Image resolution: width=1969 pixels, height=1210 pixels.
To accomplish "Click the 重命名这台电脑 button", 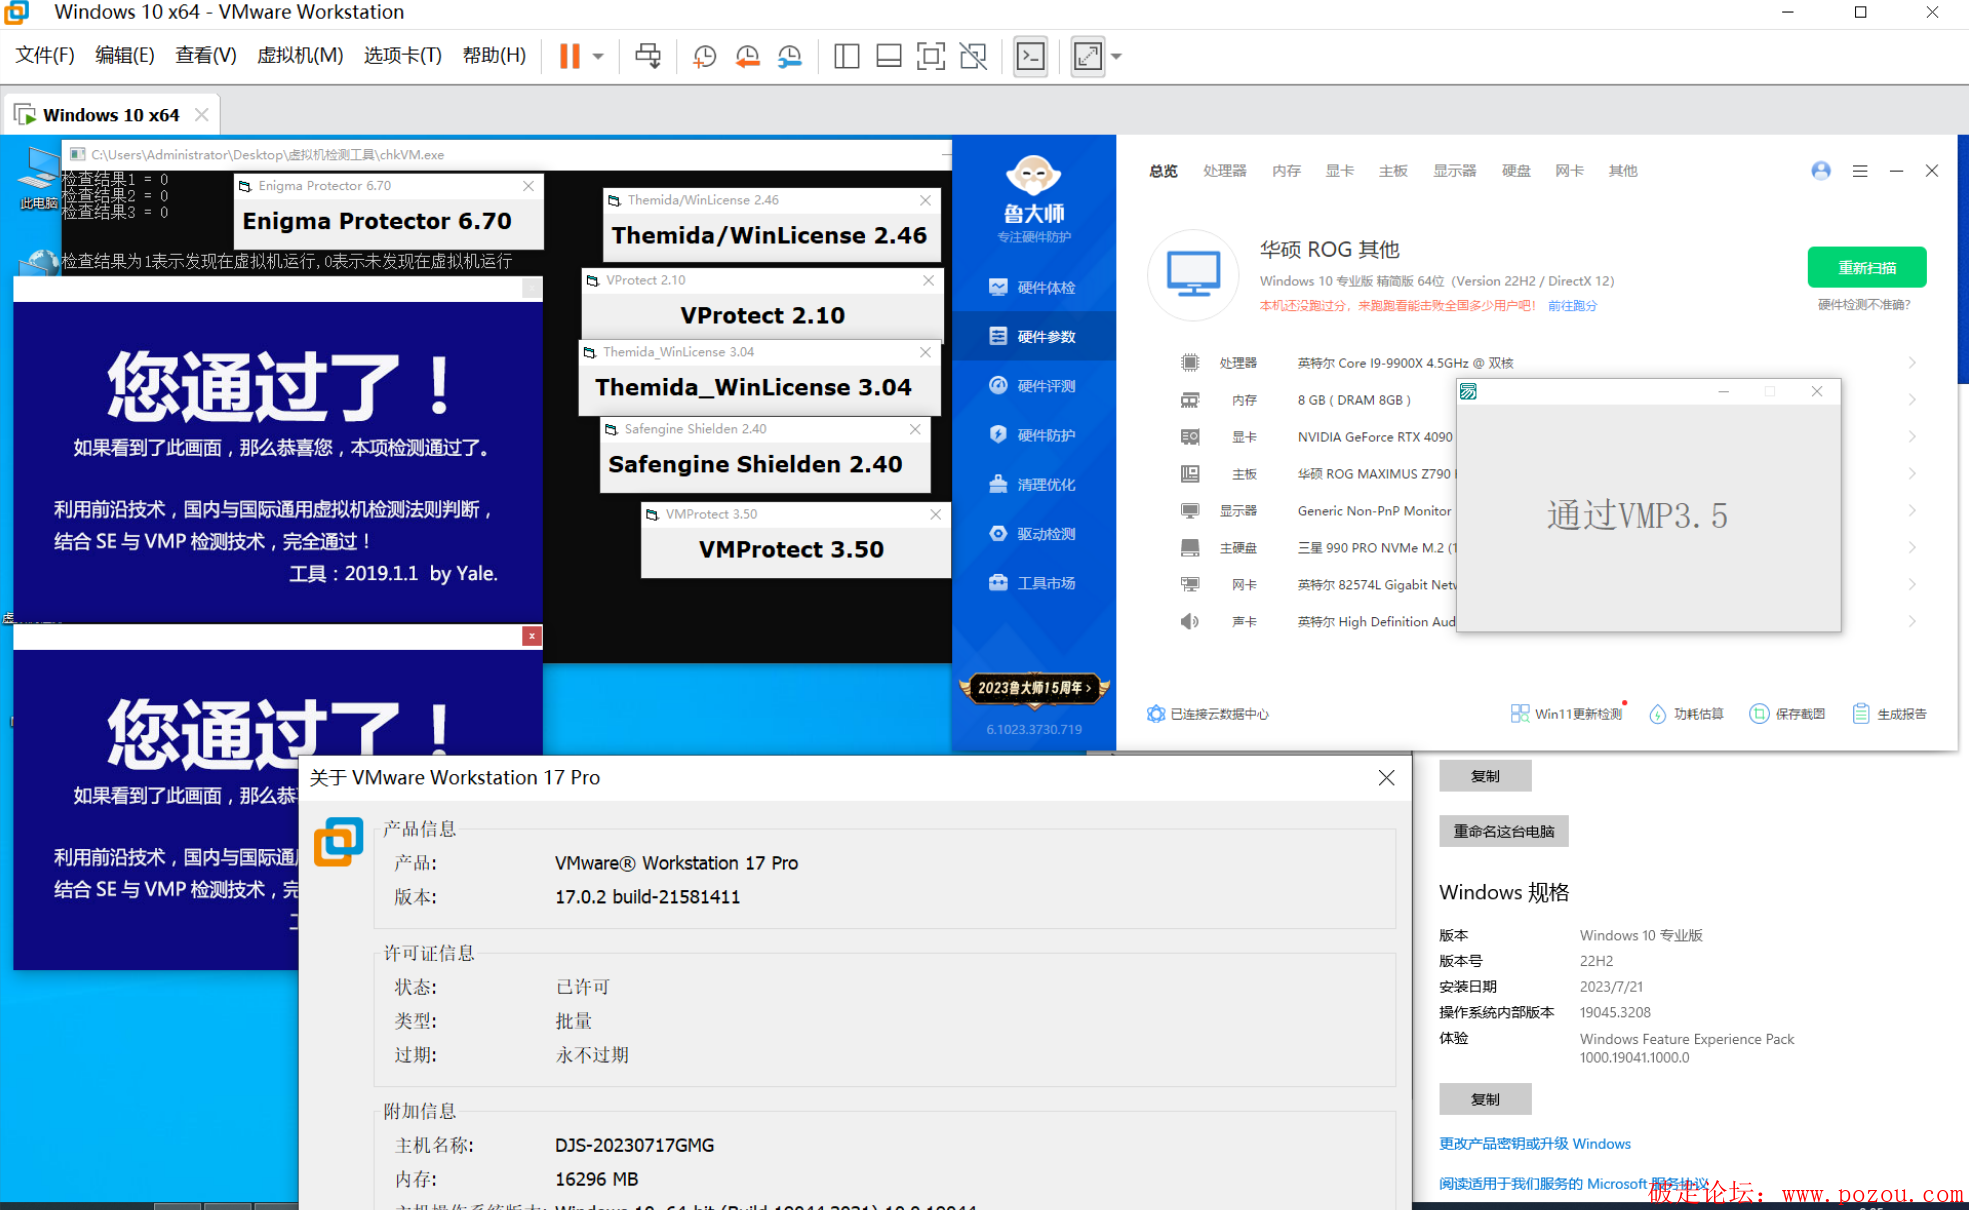I will tap(1503, 831).
